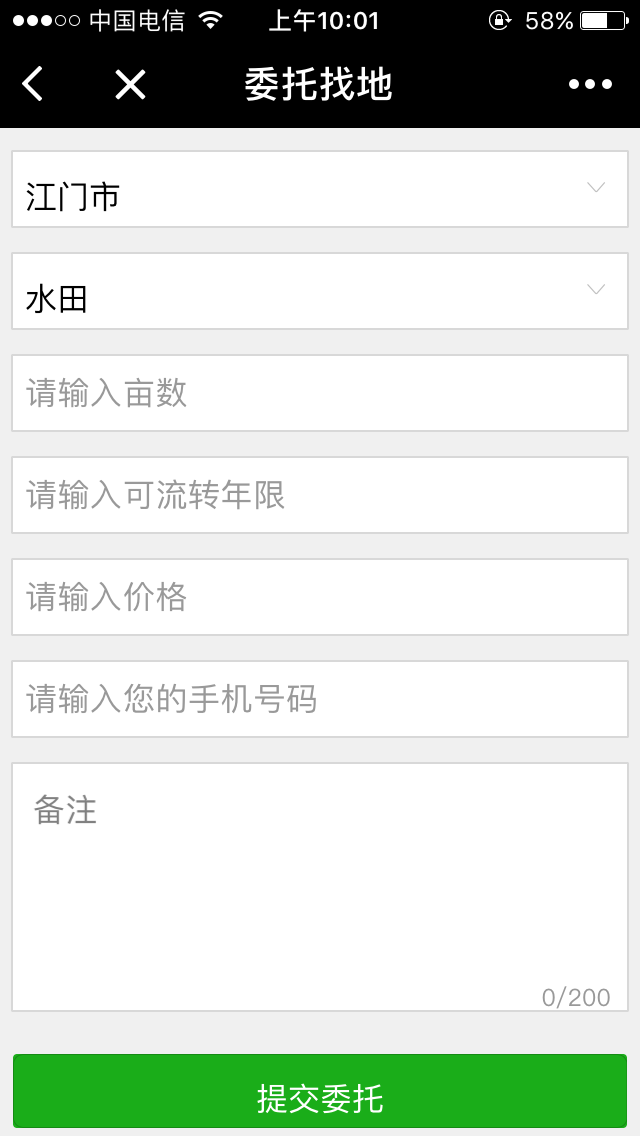The height and width of the screenshot is (1136, 640).
Task: Open the three-dot more options menu
Action: [x=590, y=85]
